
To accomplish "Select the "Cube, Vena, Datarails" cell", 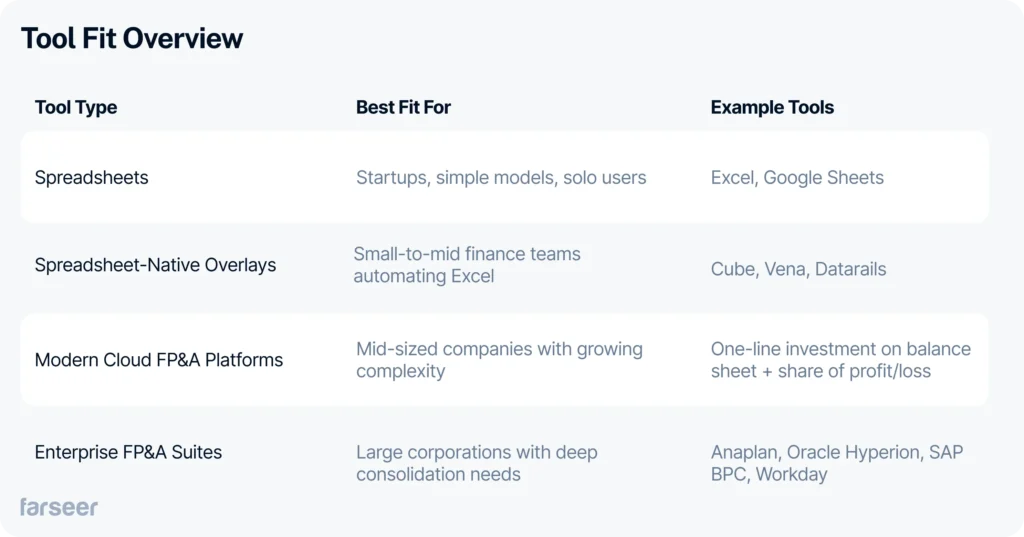I will coord(798,269).
